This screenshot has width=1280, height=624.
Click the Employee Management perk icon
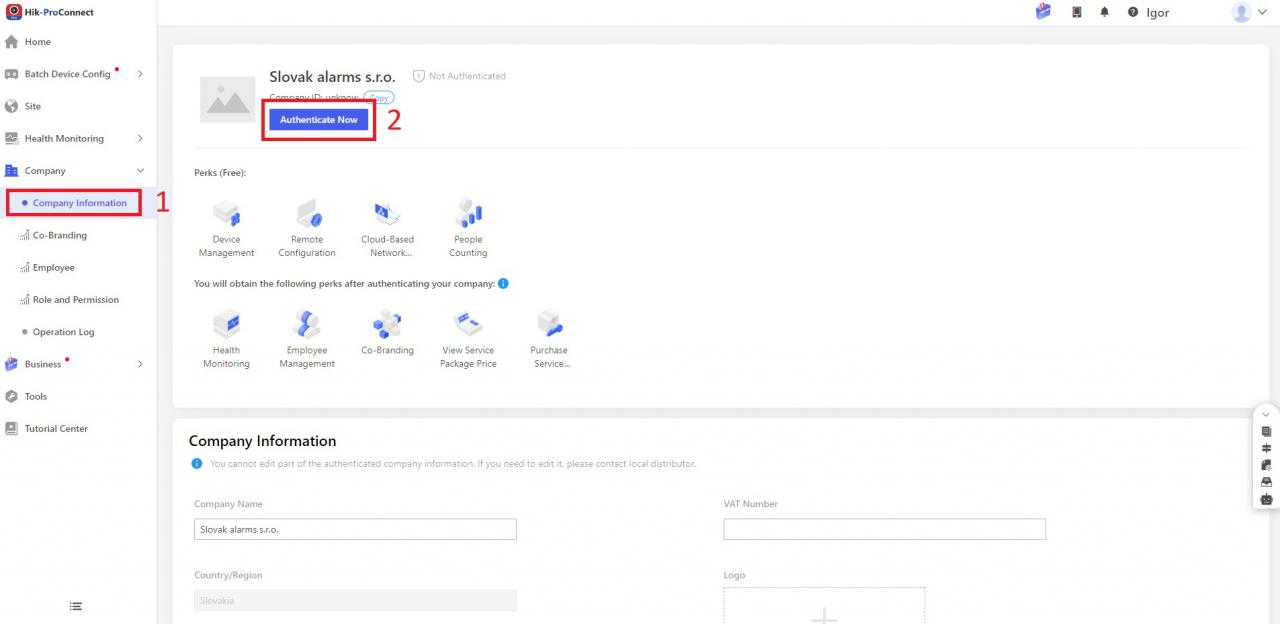pyautogui.click(x=307, y=323)
